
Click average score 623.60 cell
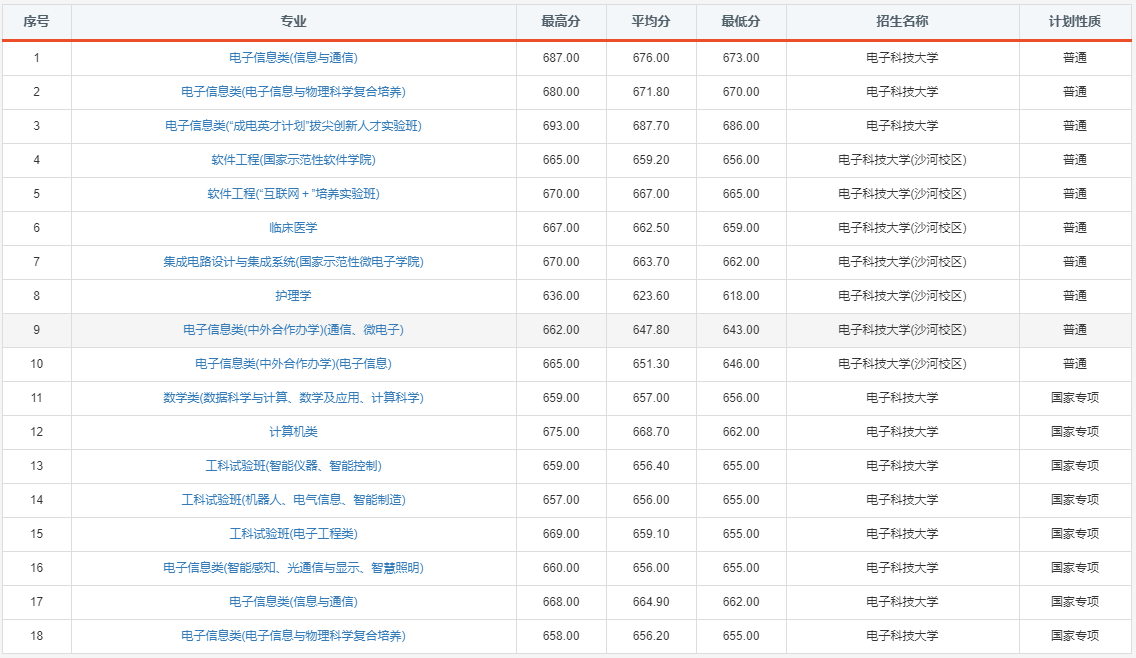coord(651,296)
